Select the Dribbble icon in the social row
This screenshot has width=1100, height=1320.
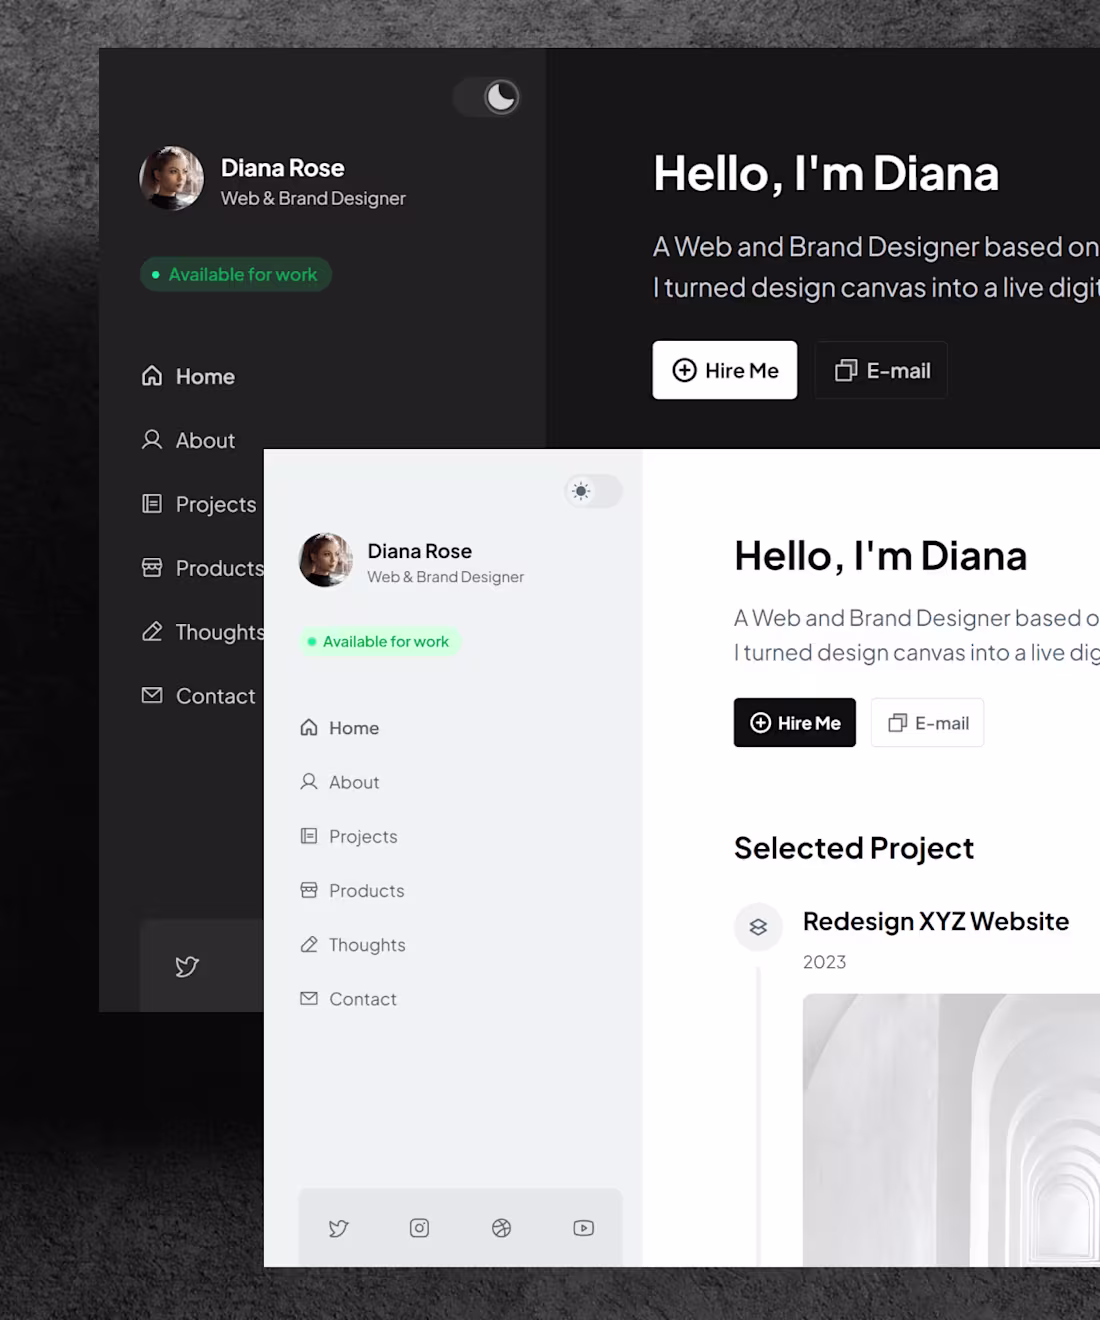501,1228
